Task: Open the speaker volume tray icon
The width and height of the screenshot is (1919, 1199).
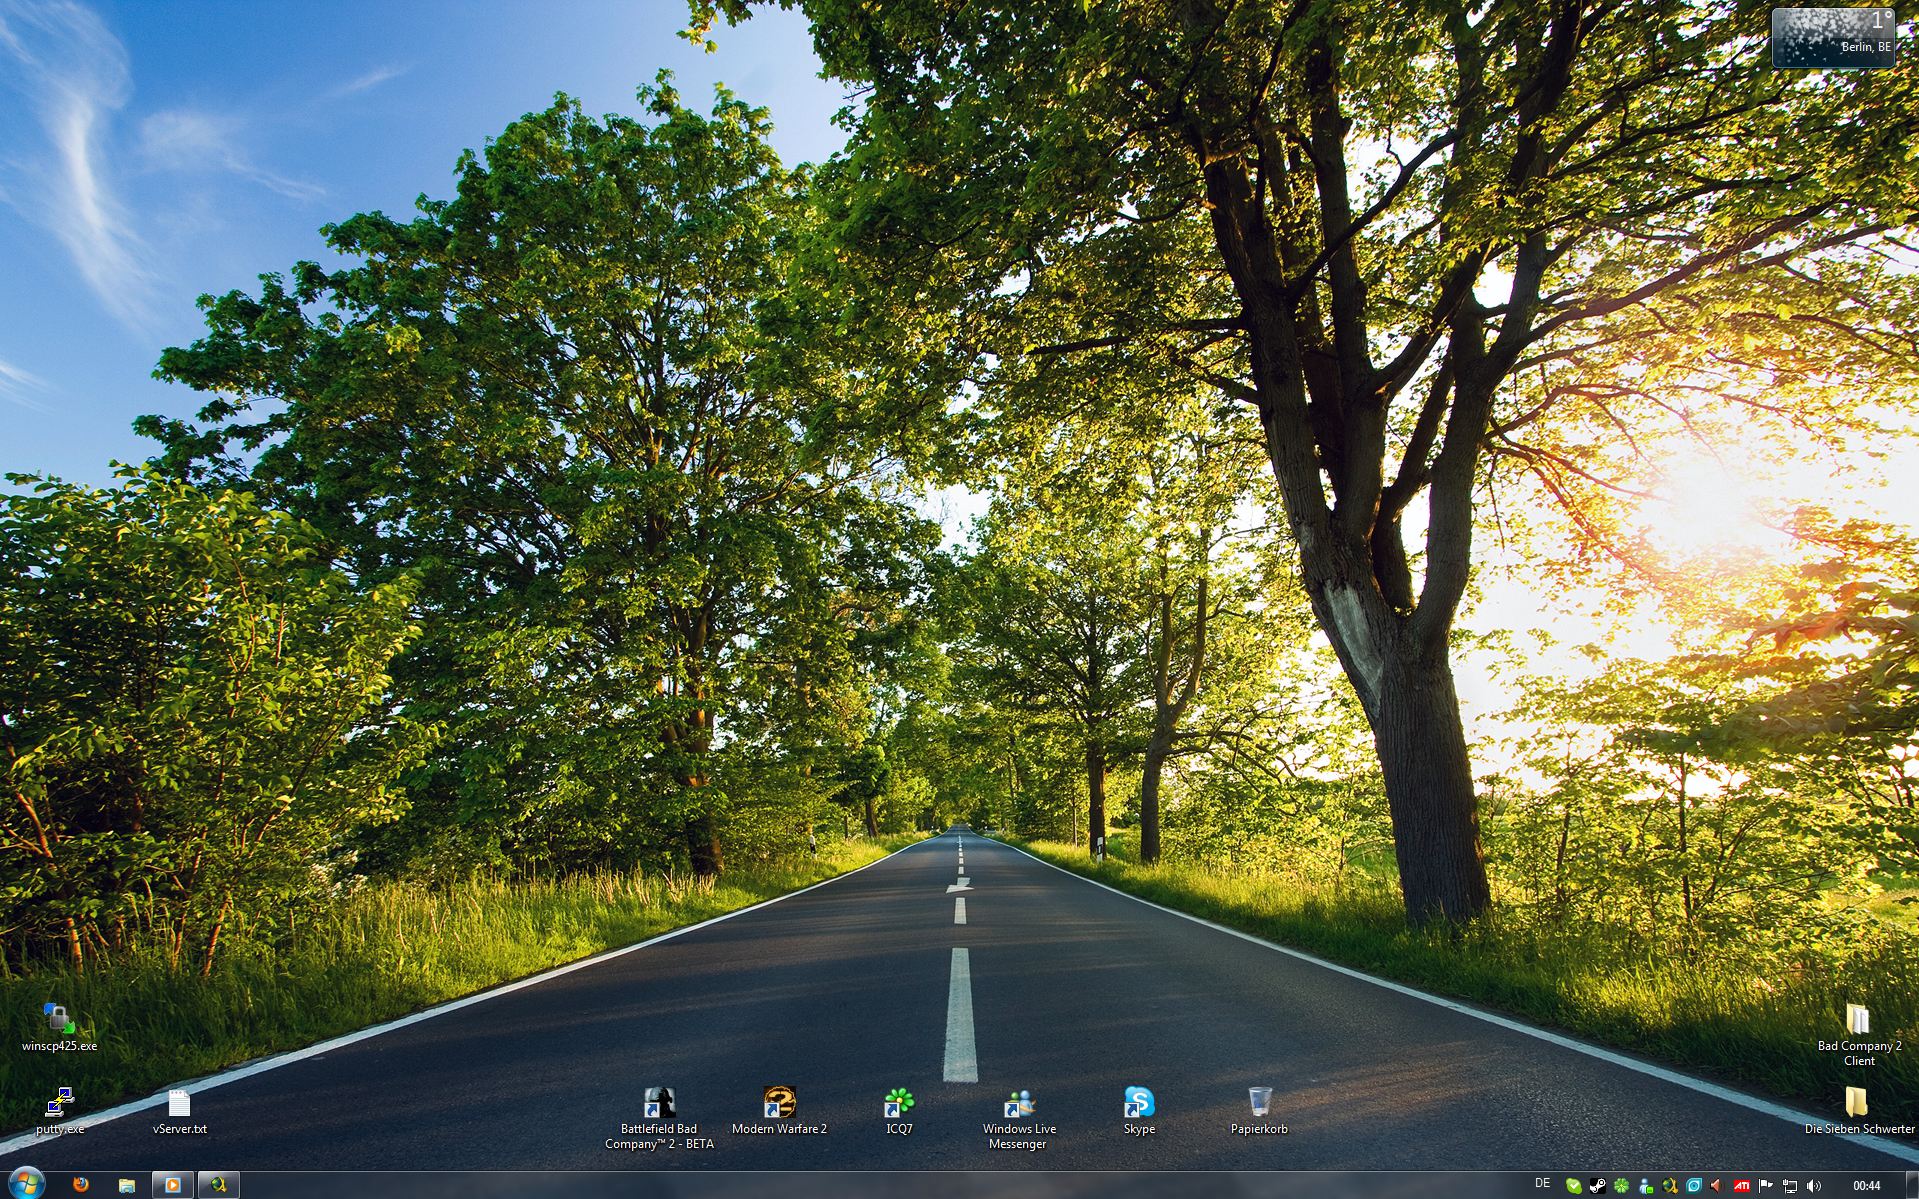Action: (x=1814, y=1186)
